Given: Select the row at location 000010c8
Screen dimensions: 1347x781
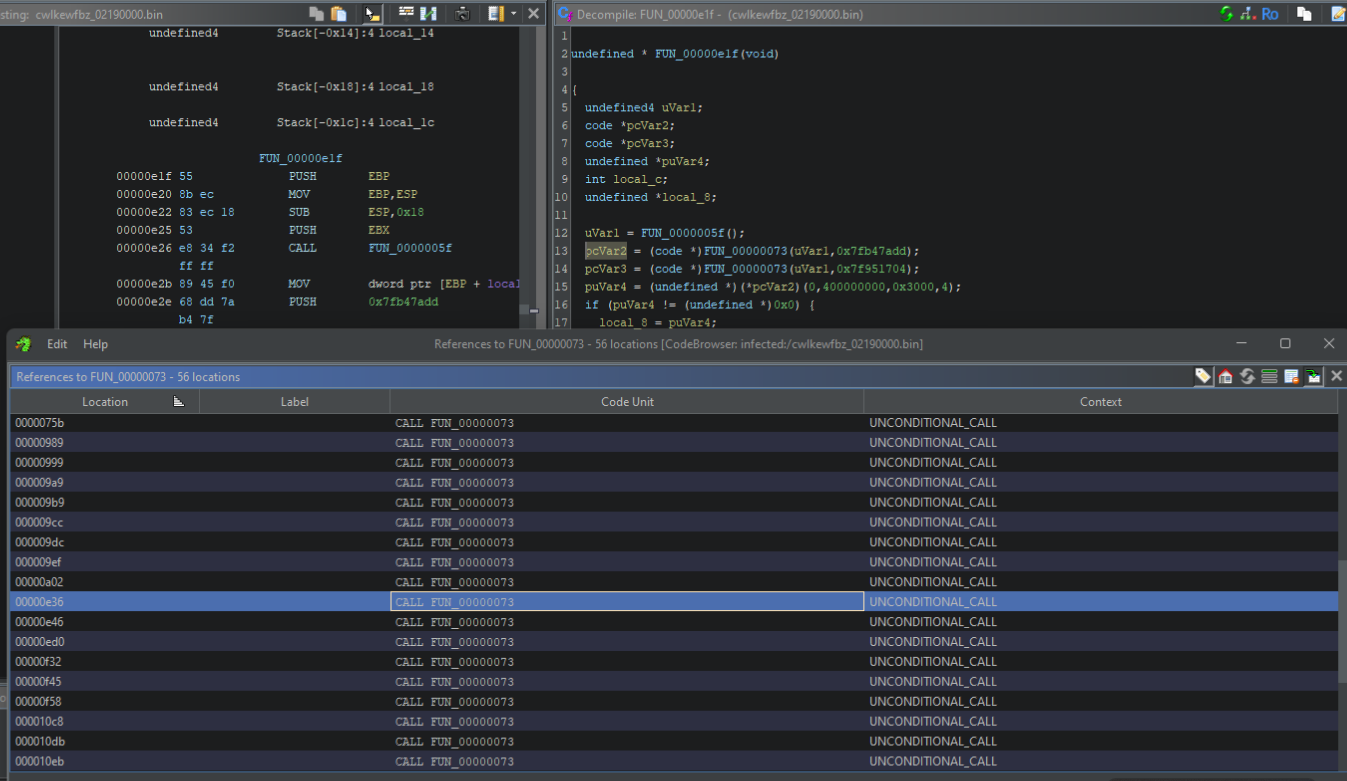Looking at the screenshot, I should click(x=674, y=721).
